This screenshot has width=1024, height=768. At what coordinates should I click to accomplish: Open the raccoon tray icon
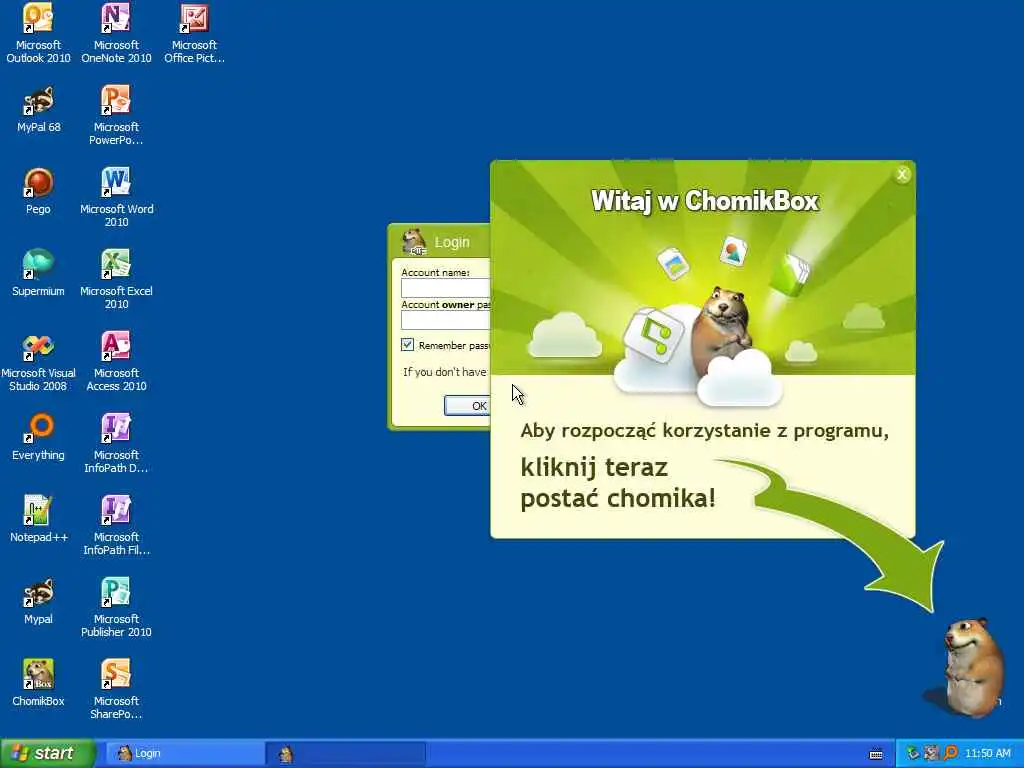[x=931, y=754]
